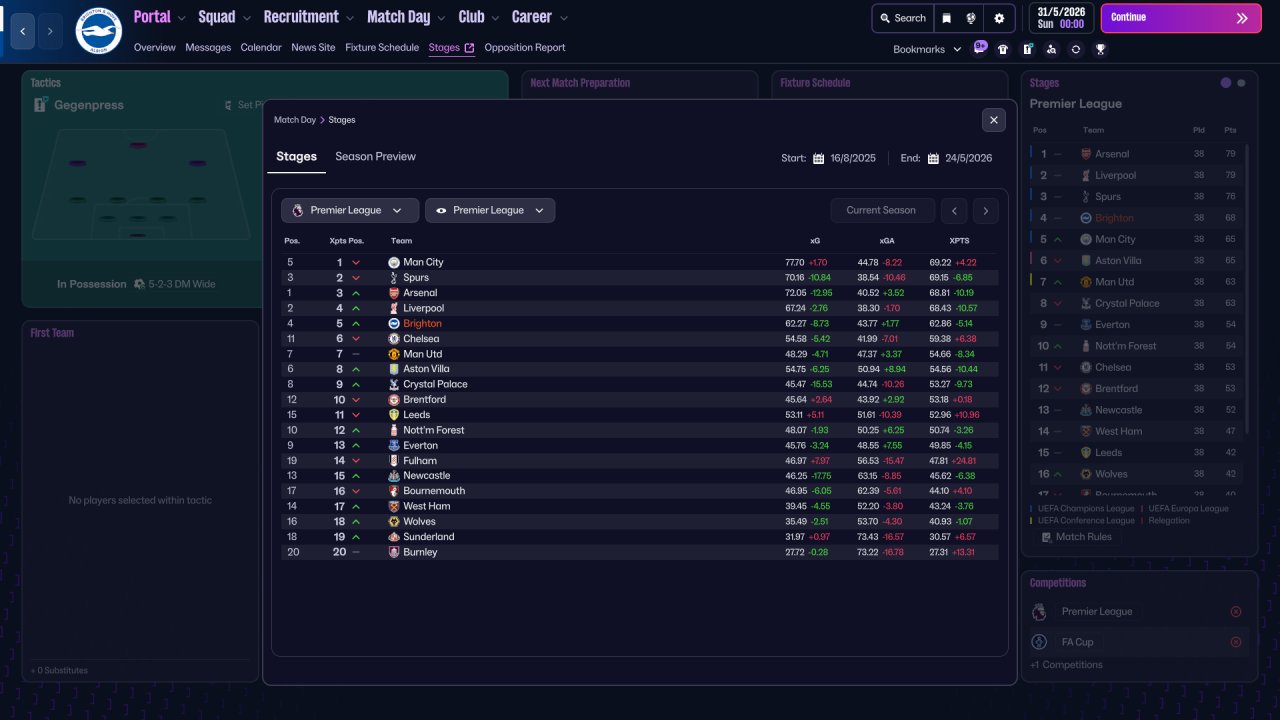Open the Fixture Schedule submenu item

coord(382,47)
